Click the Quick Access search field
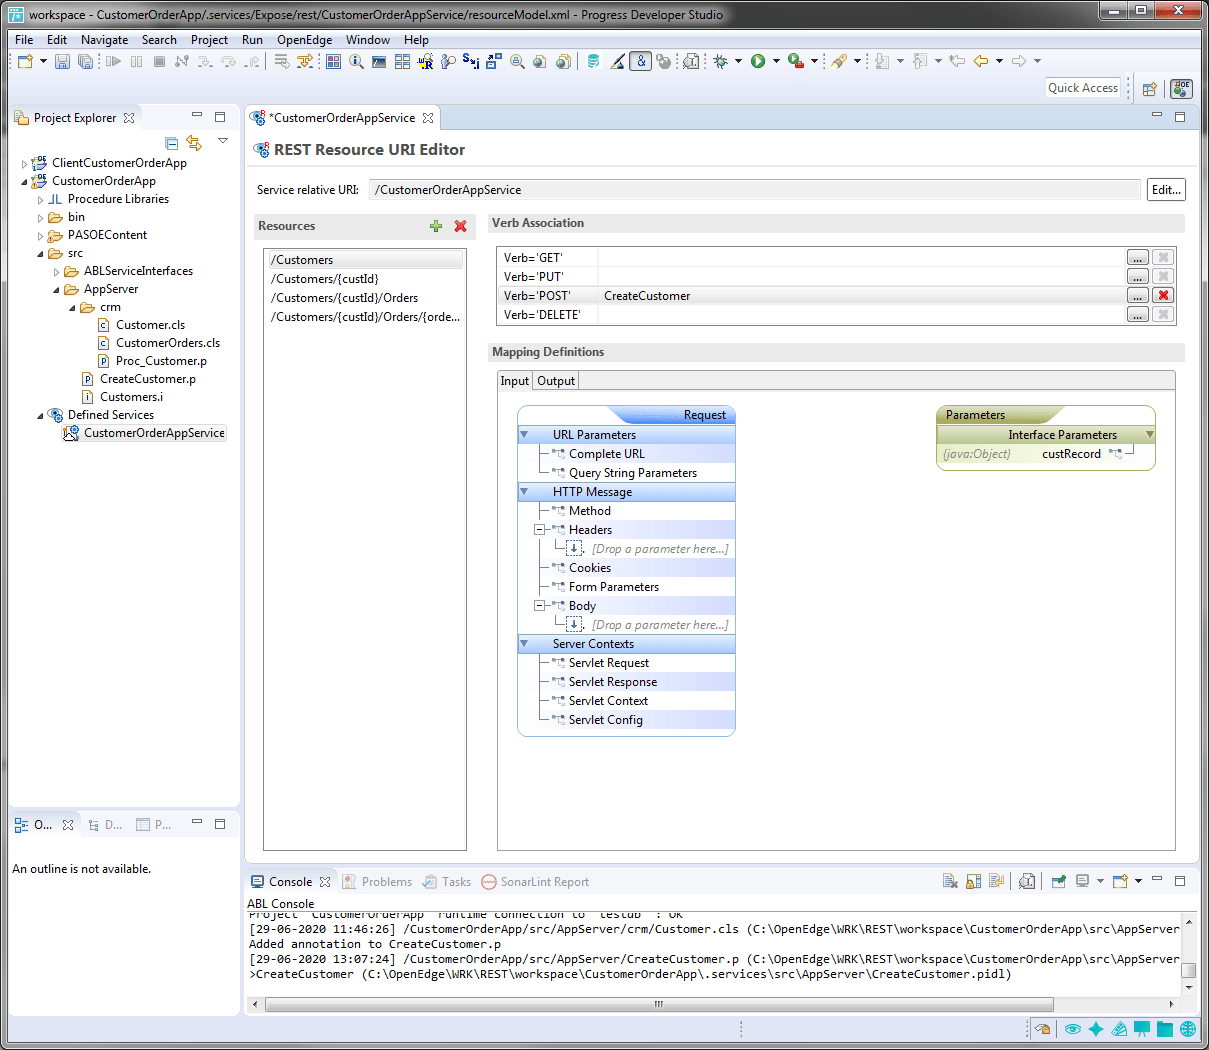Screen dimensions: 1209x1050 [1083, 88]
